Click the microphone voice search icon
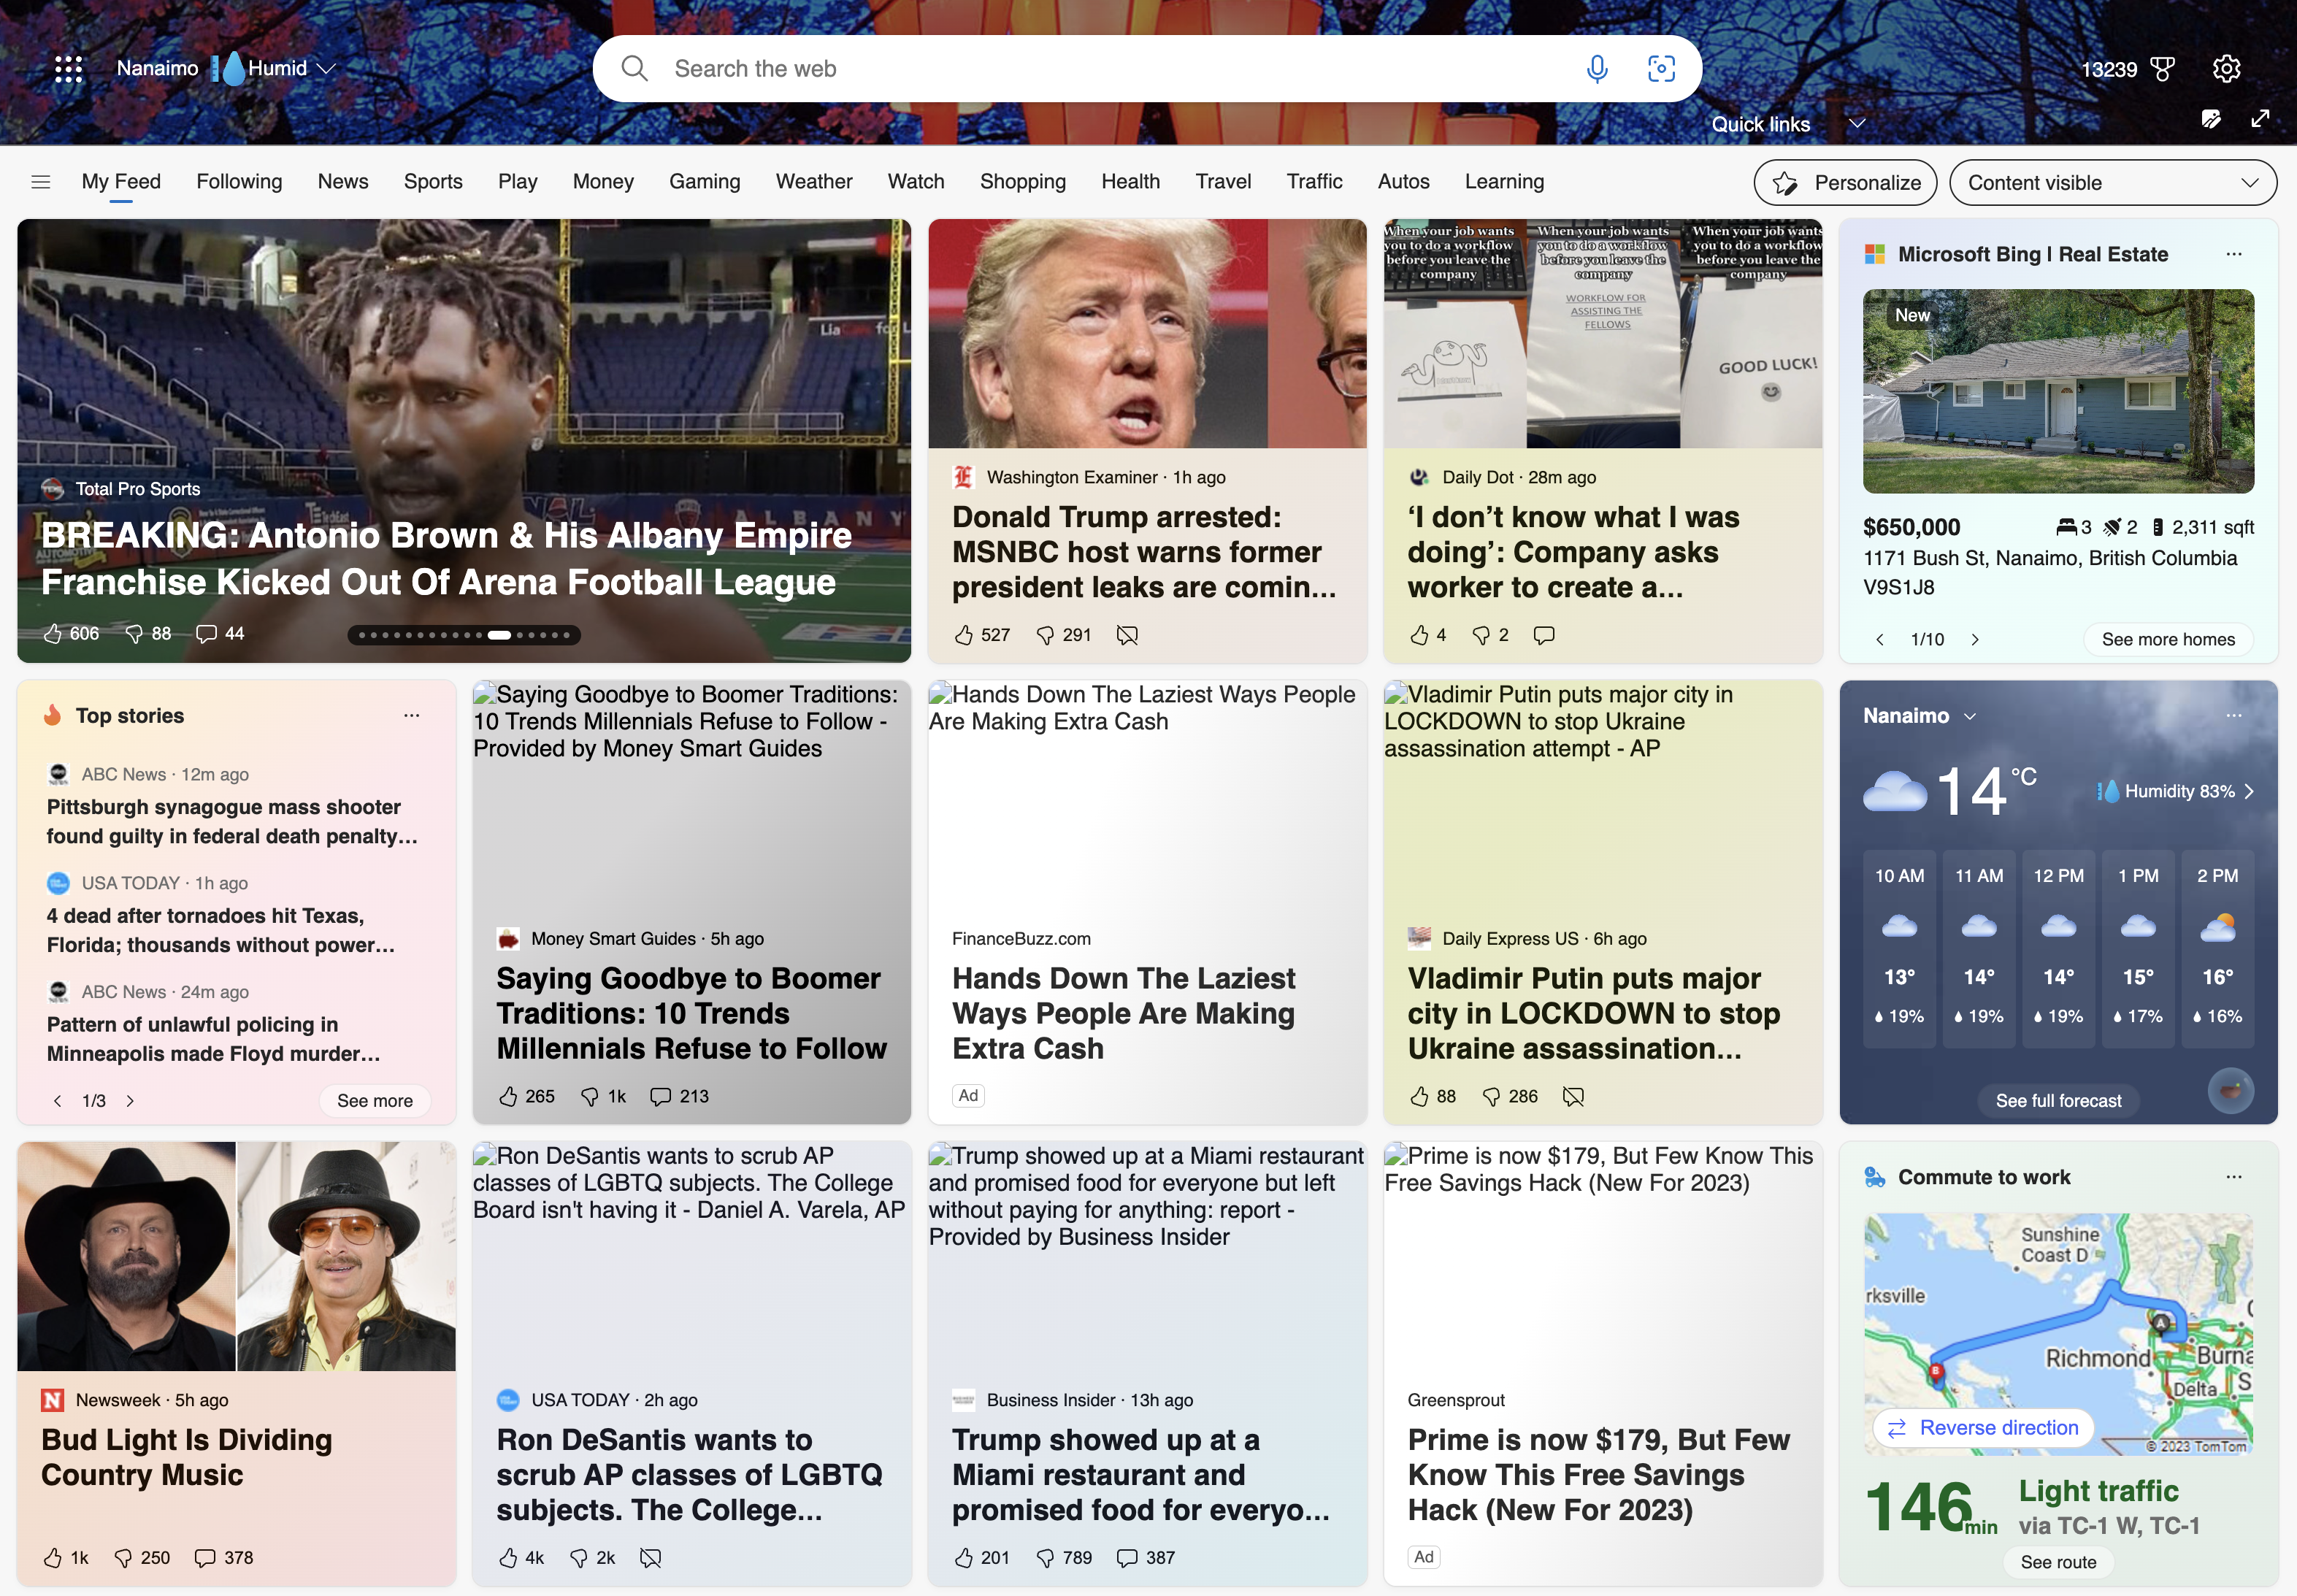Image resolution: width=2297 pixels, height=1596 pixels. (x=1597, y=68)
